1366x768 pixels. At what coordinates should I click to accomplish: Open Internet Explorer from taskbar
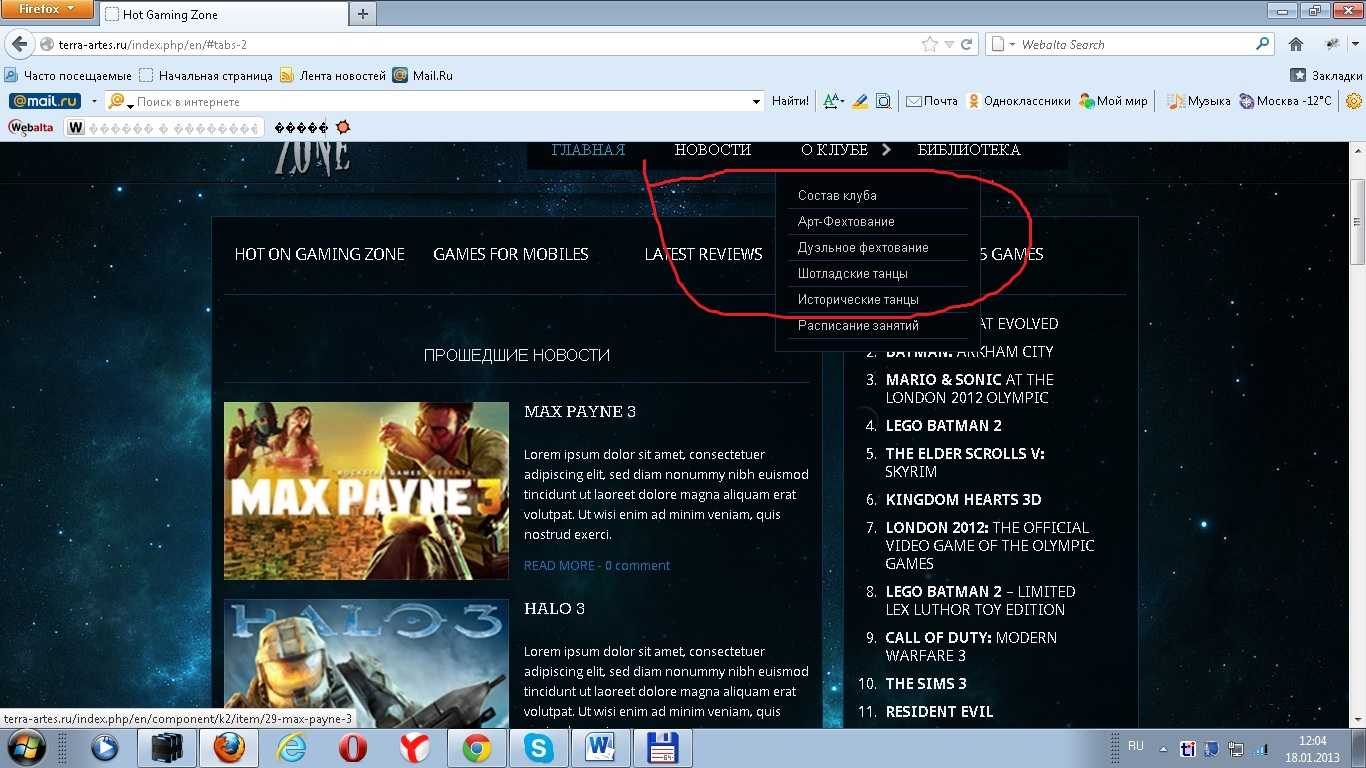pos(290,748)
